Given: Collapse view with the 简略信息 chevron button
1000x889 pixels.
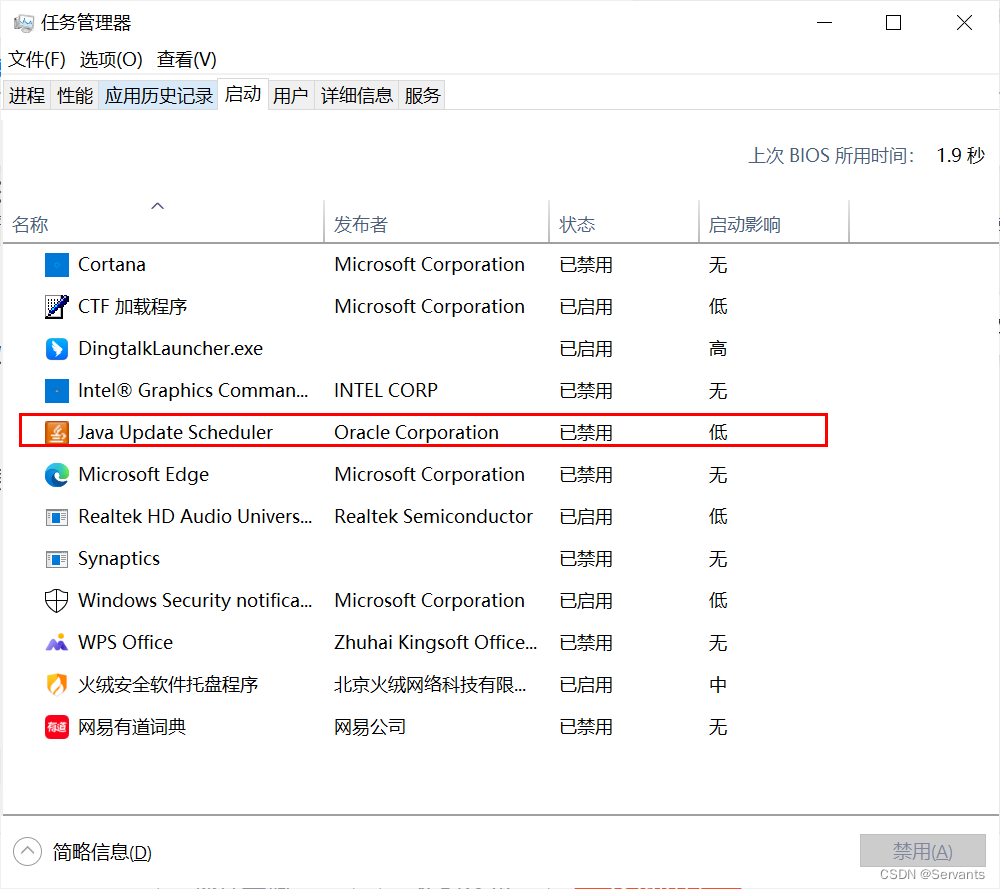Looking at the screenshot, I should (x=27, y=851).
